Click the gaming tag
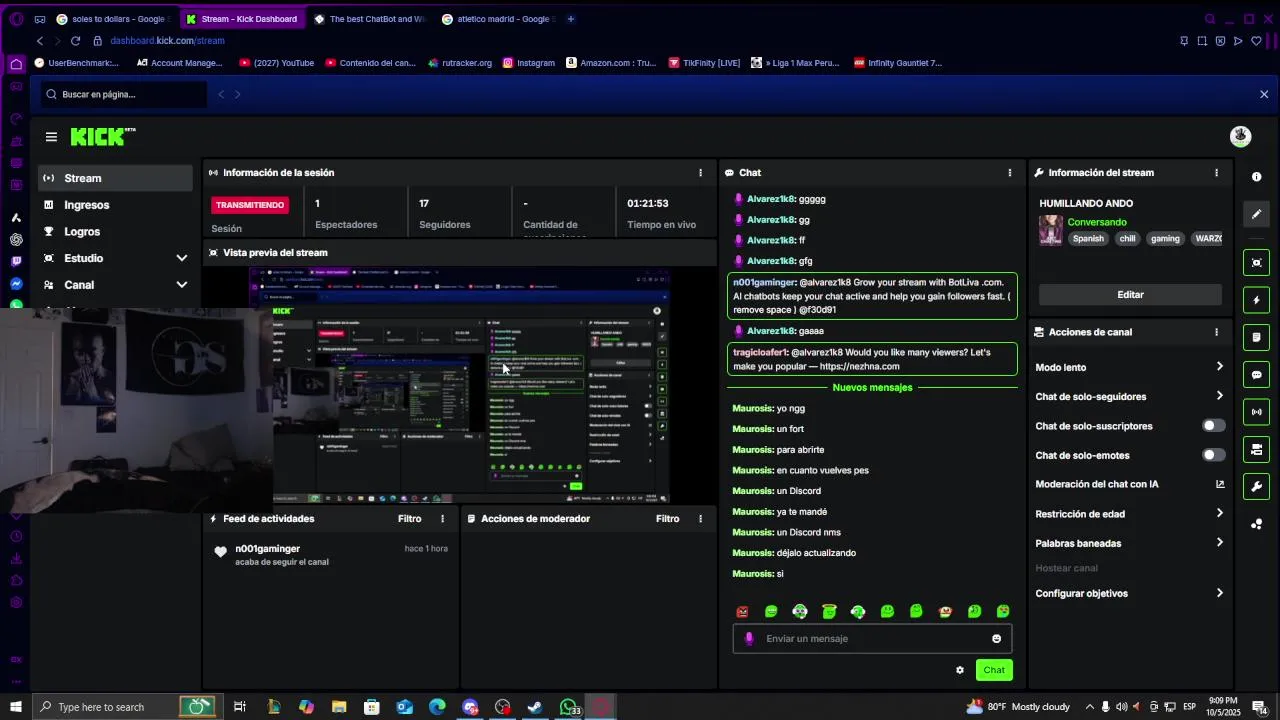The image size is (1280, 720). tap(1165, 239)
